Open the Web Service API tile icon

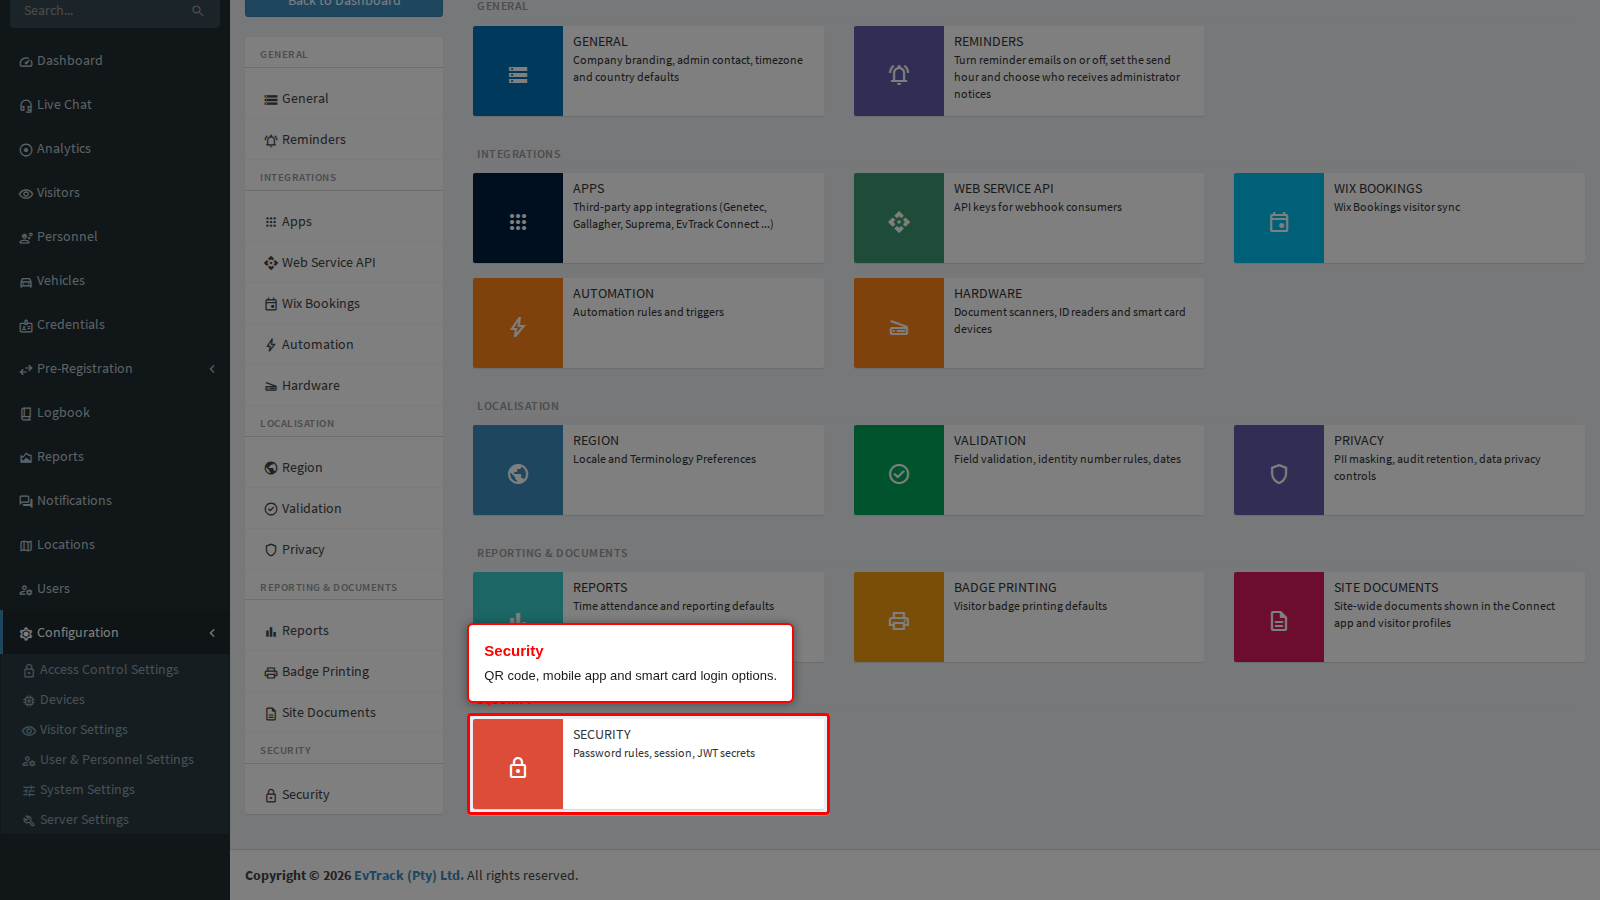coord(899,222)
